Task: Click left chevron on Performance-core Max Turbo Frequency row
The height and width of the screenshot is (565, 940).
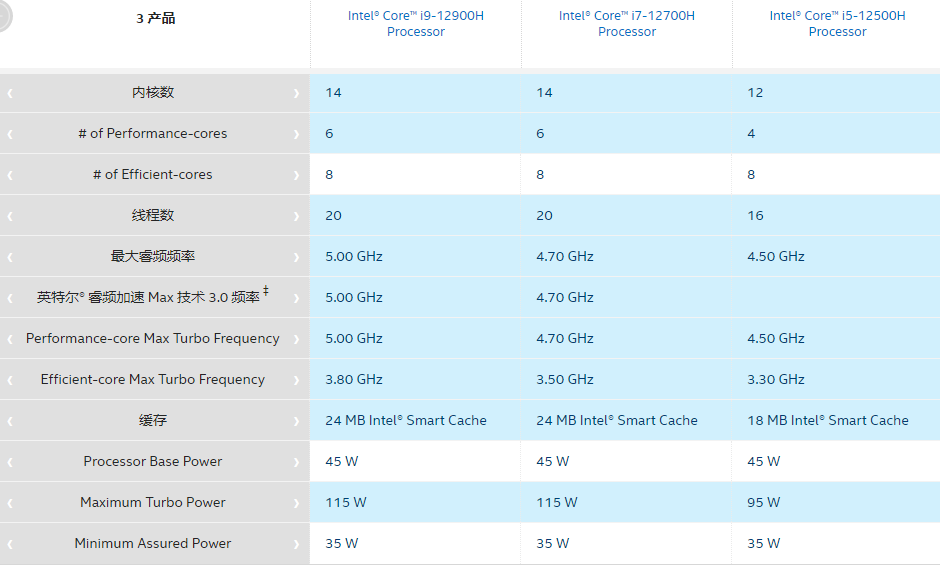Action: click(x=10, y=339)
